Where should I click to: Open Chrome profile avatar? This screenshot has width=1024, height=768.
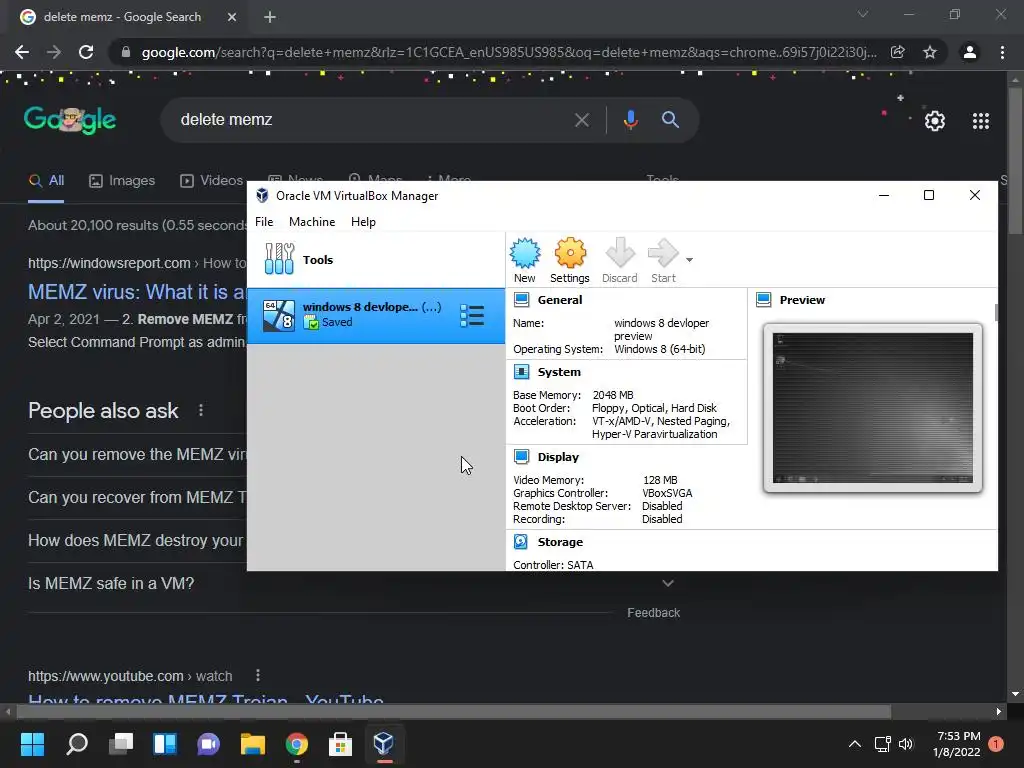click(x=970, y=52)
